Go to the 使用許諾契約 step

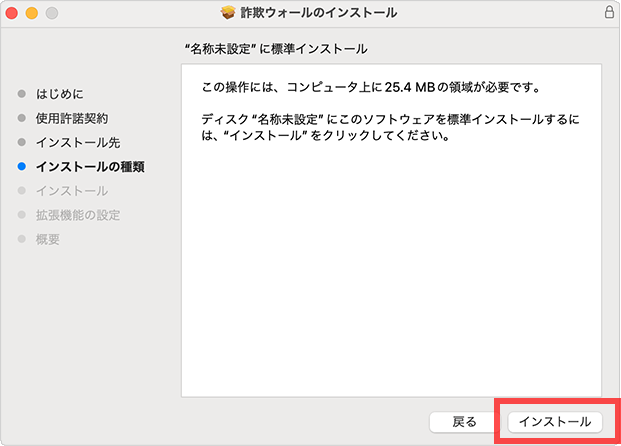[x=72, y=119]
